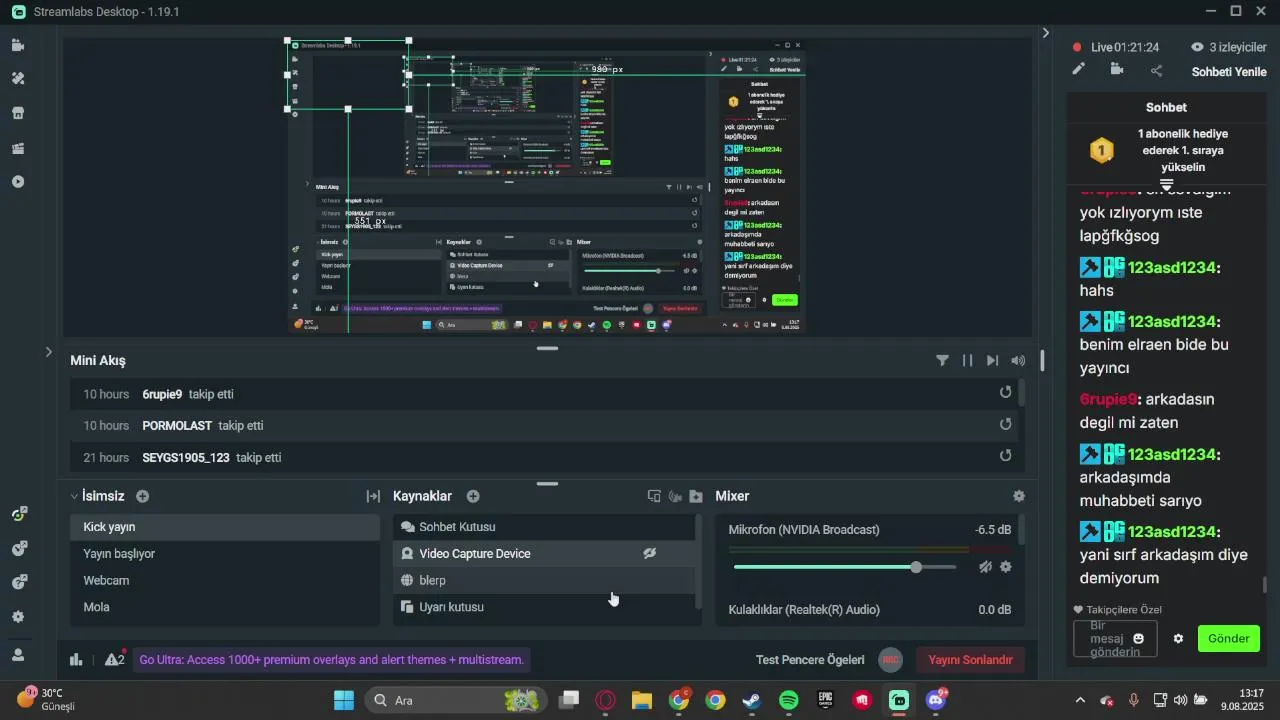The image size is (1280, 720).
Task: Open the App Store icon in the sidebar
Action: 18,113
